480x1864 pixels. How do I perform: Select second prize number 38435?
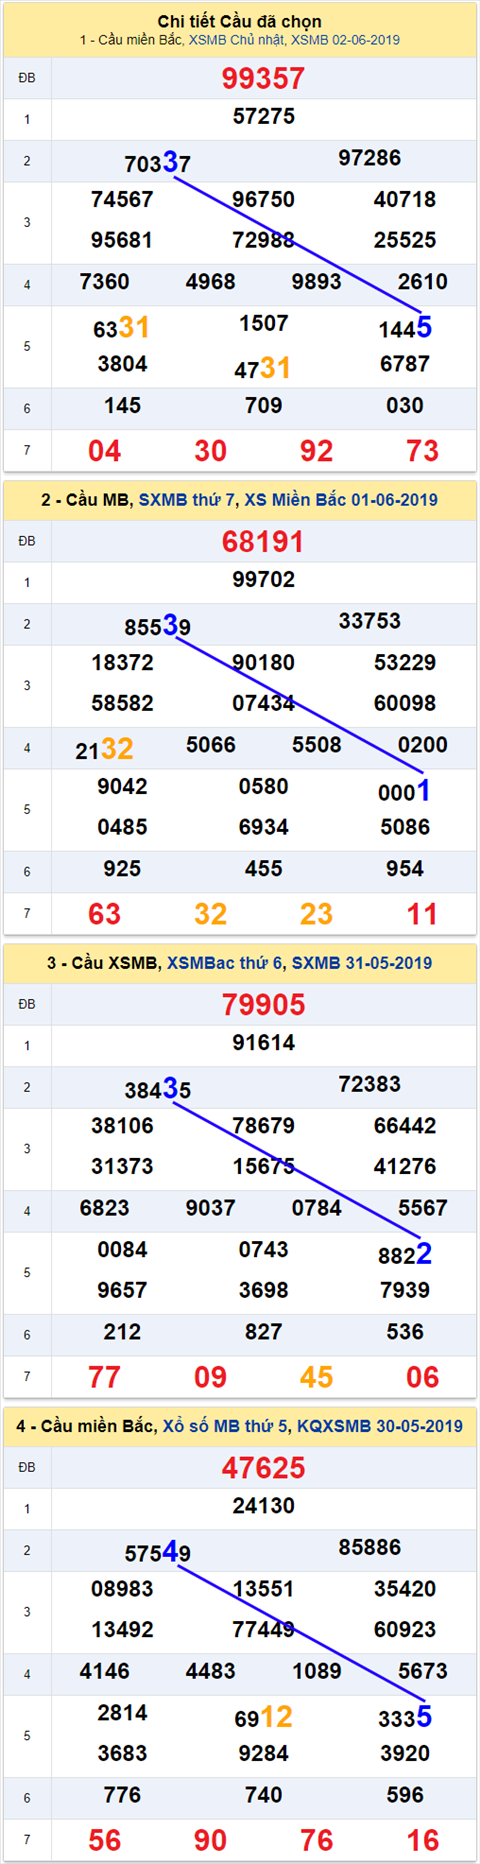tap(157, 1088)
